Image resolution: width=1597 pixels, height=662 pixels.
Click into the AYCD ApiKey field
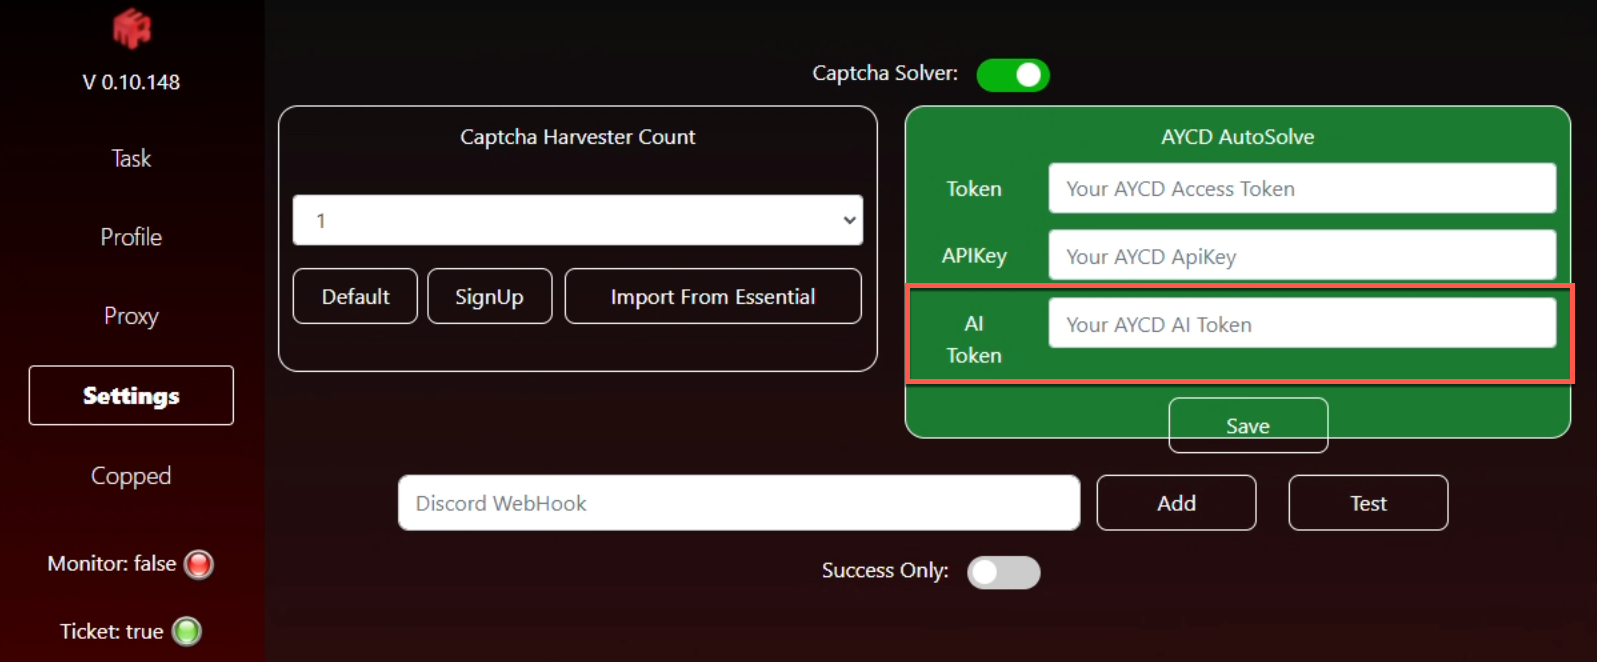1301,256
